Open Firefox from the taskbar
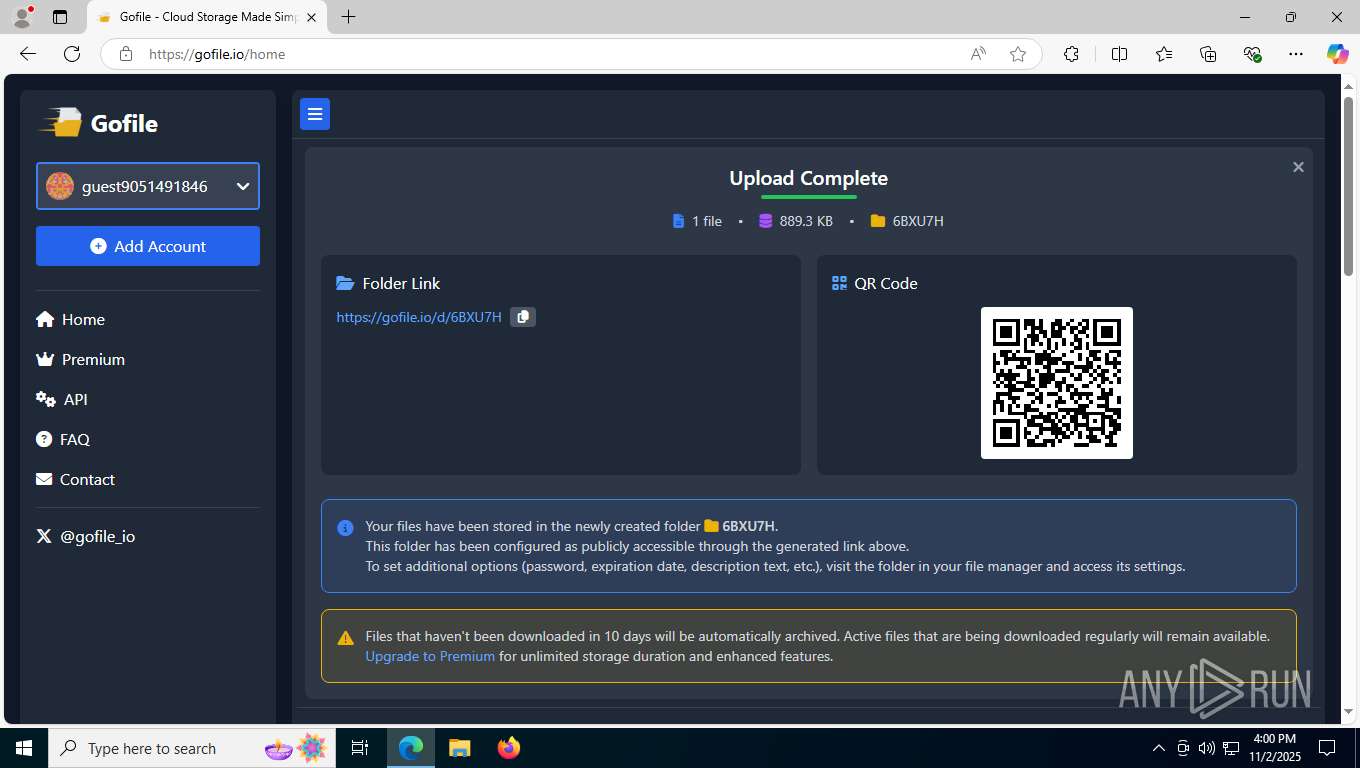1360x768 pixels. (509, 748)
